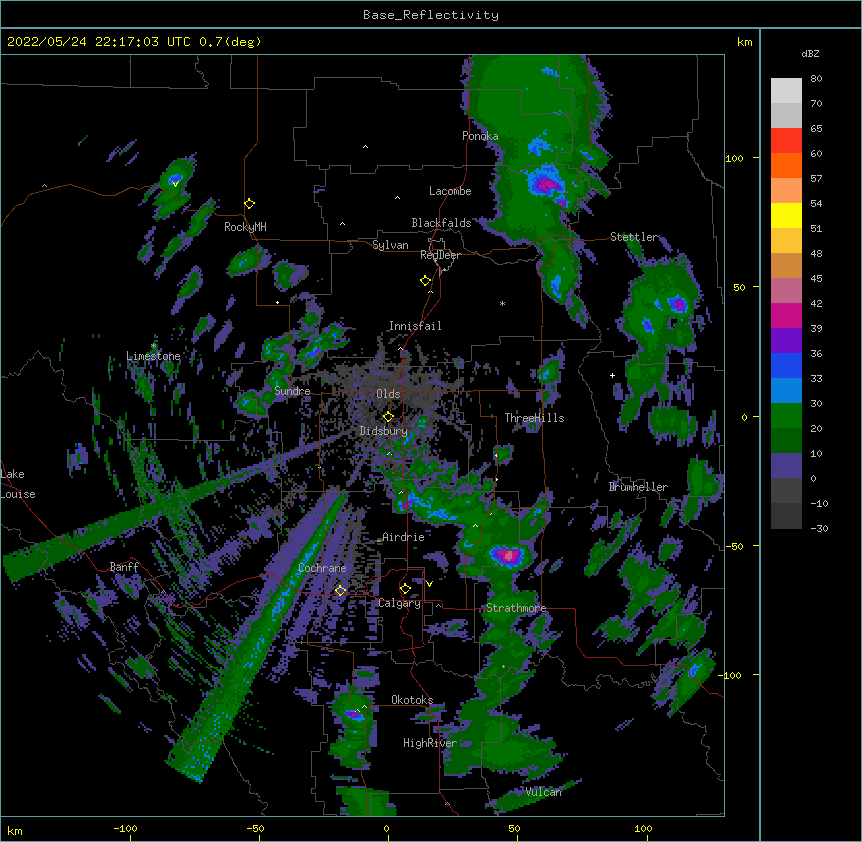Image resolution: width=862 pixels, height=842 pixels.
Task: Click the Innisfail city label
Action: (x=415, y=326)
